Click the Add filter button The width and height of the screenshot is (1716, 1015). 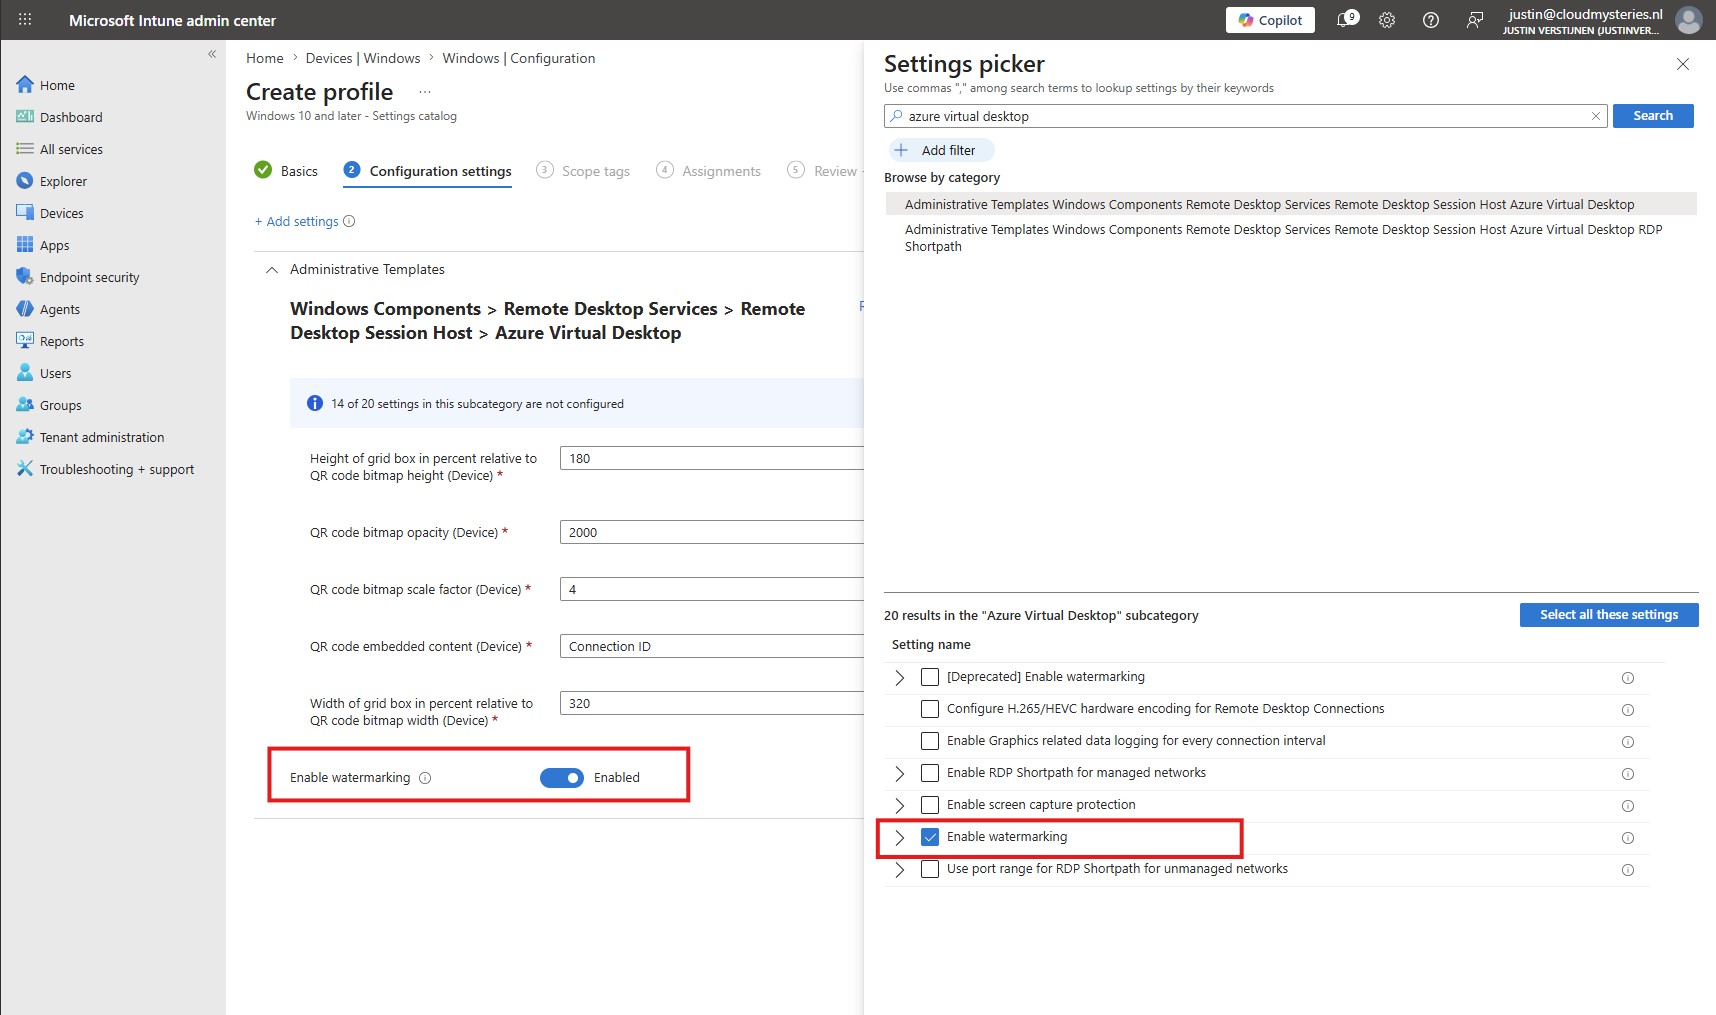(x=941, y=150)
